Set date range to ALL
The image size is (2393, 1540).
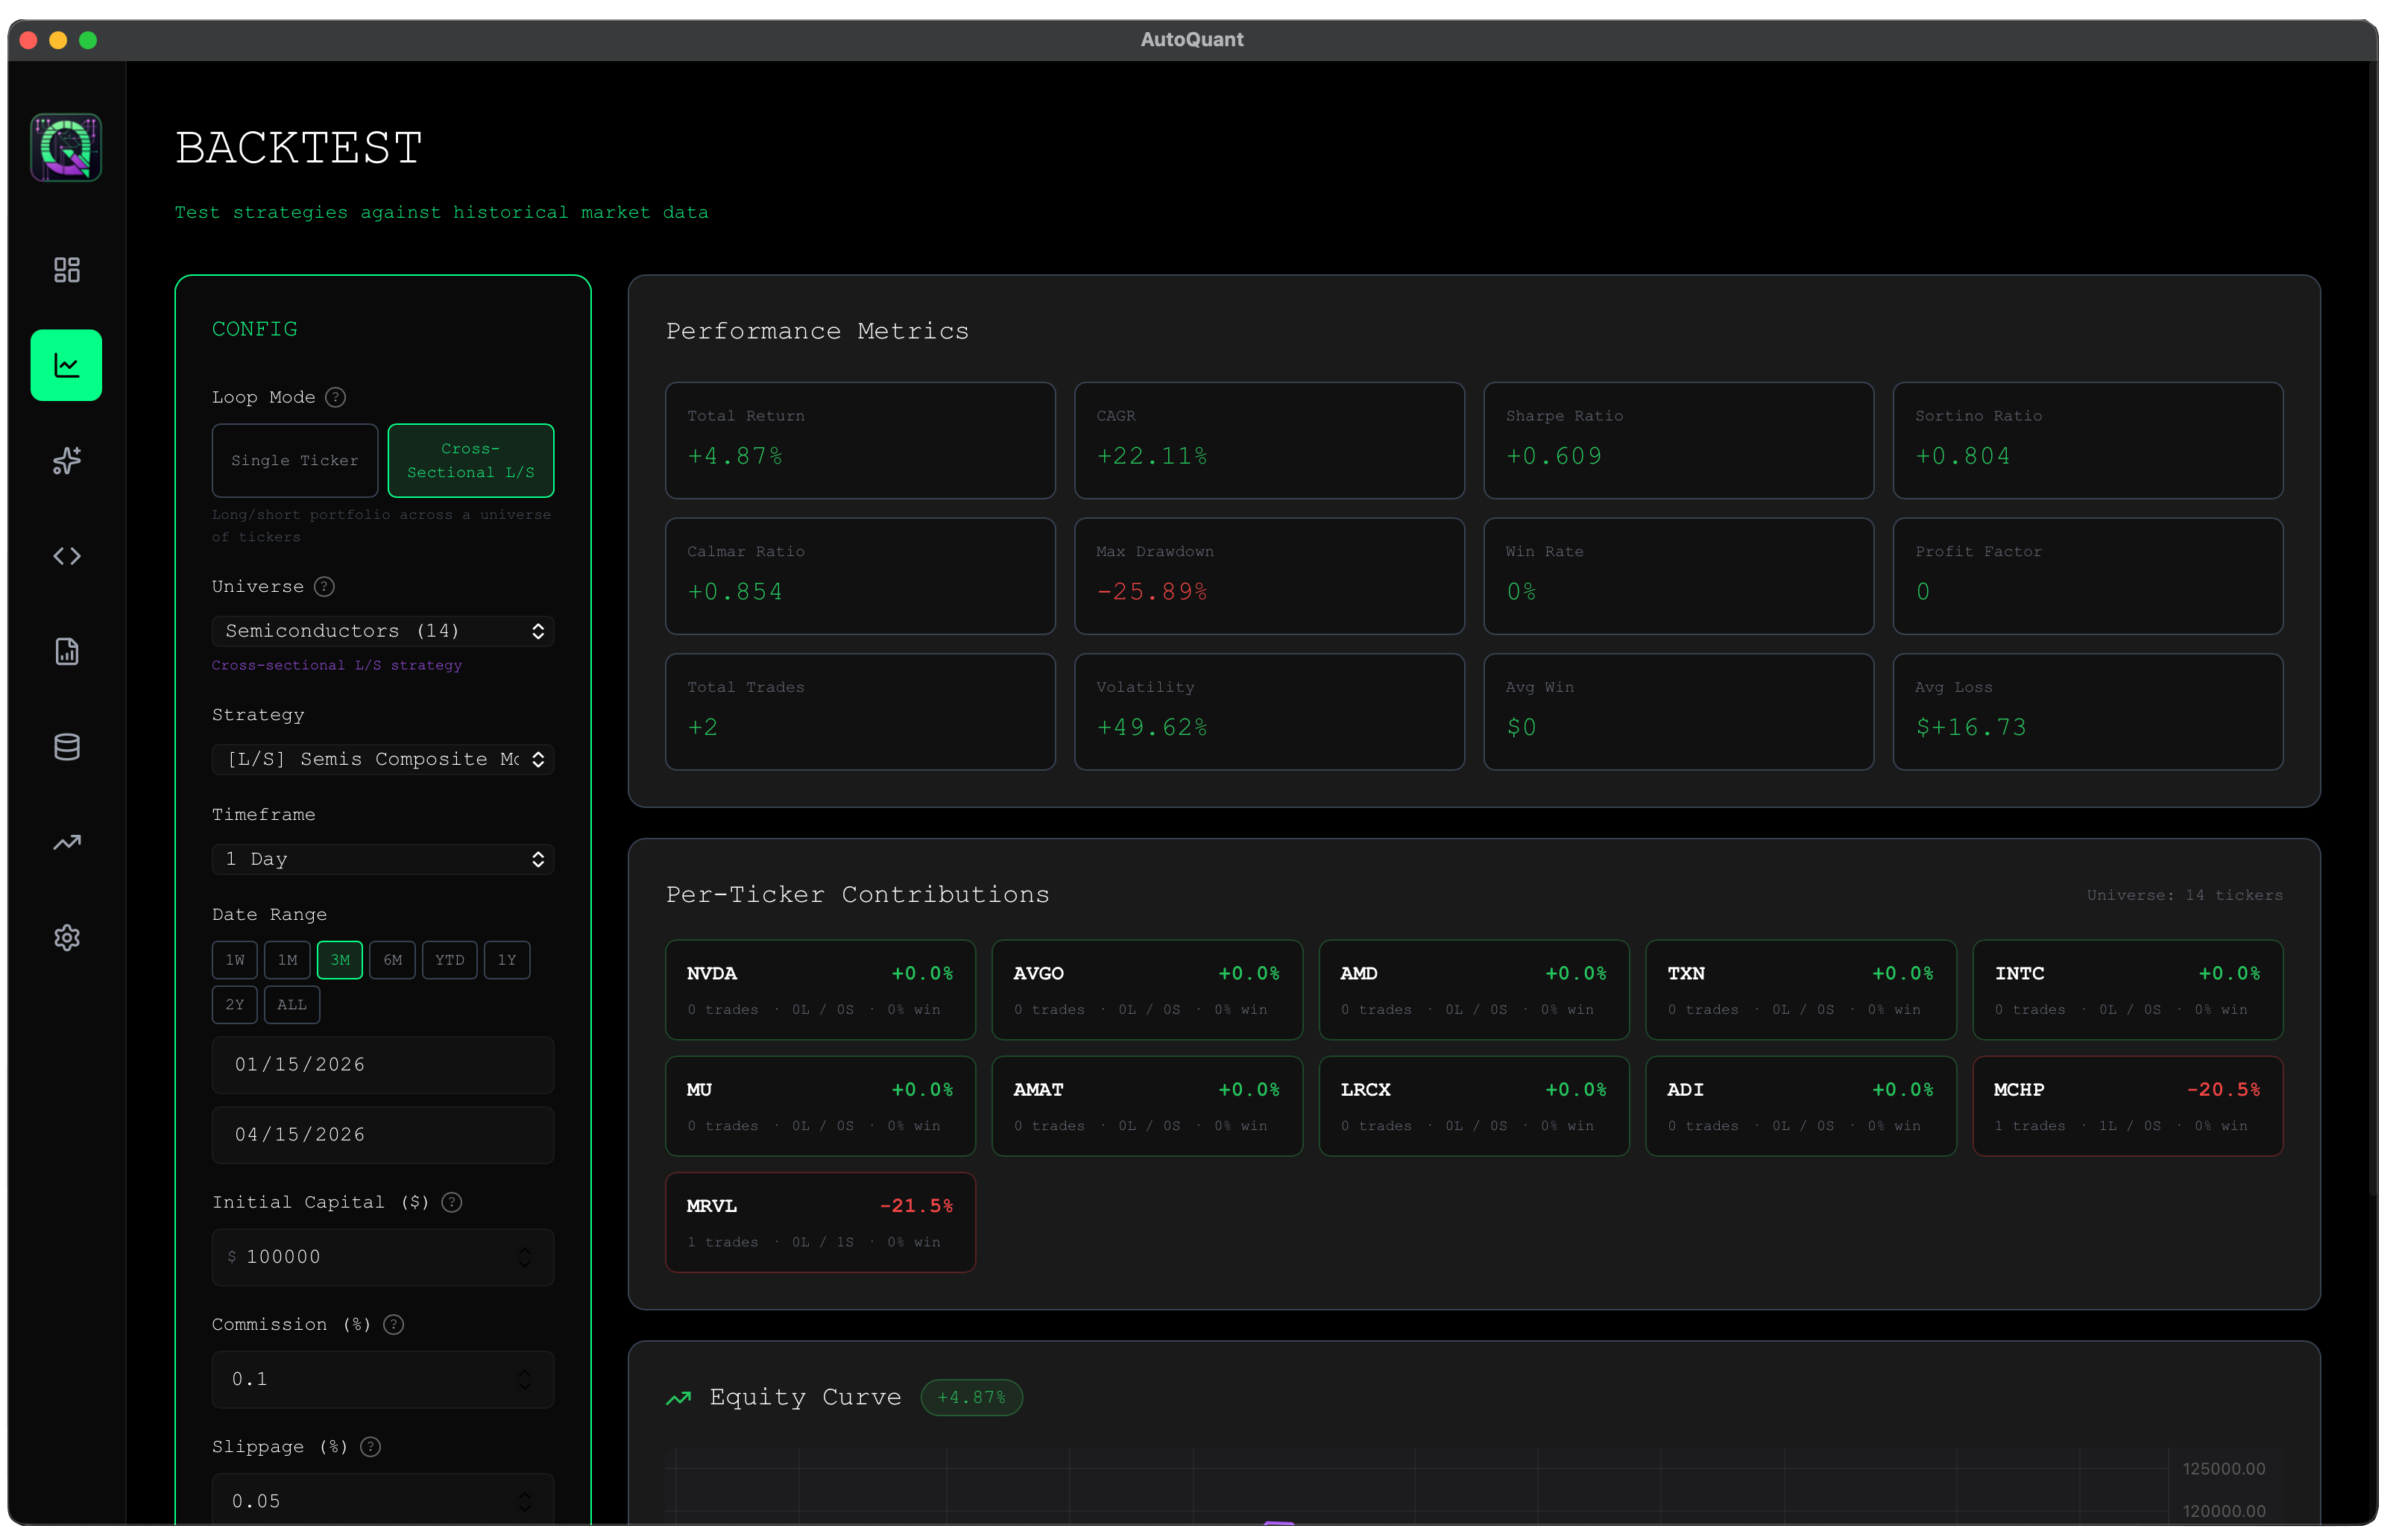tap(292, 1004)
